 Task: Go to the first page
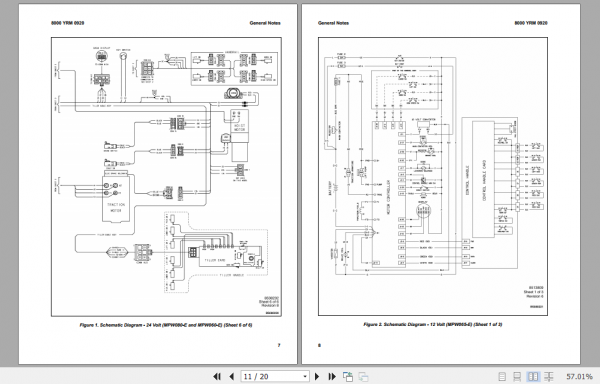click(217, 377)
